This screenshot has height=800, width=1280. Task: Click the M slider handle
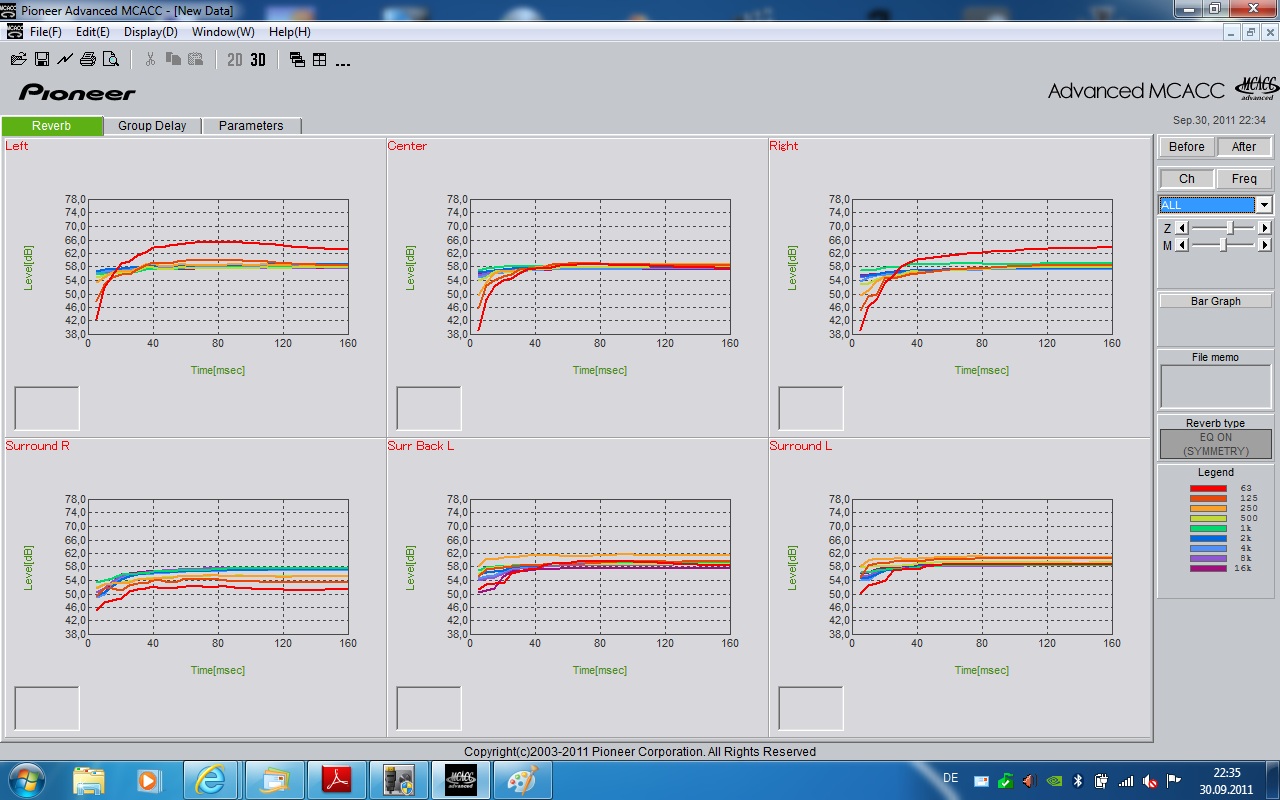tap(1222, 245)
